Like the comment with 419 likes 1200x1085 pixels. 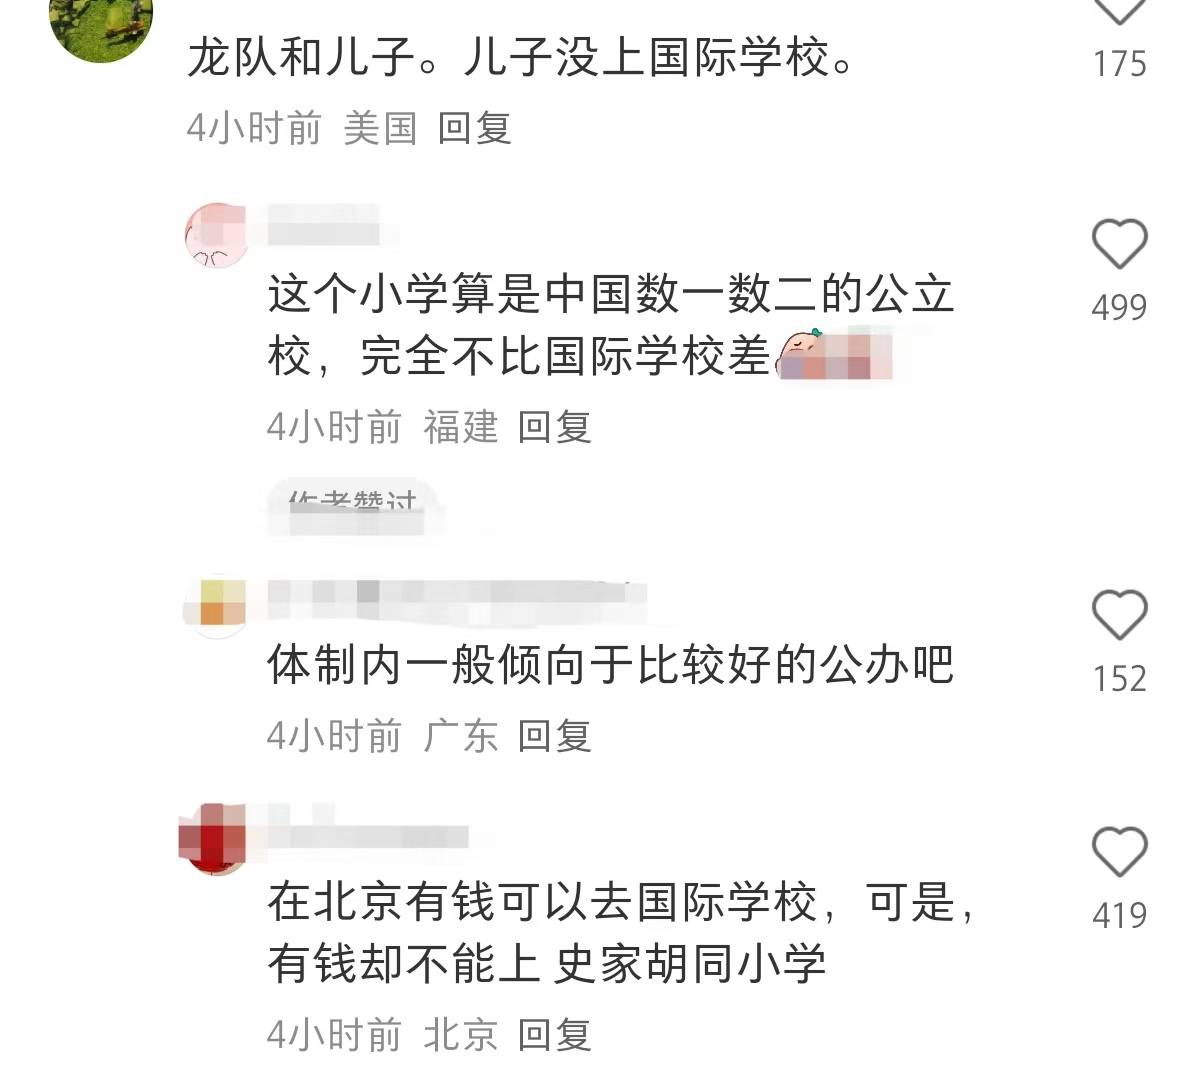1119,853
